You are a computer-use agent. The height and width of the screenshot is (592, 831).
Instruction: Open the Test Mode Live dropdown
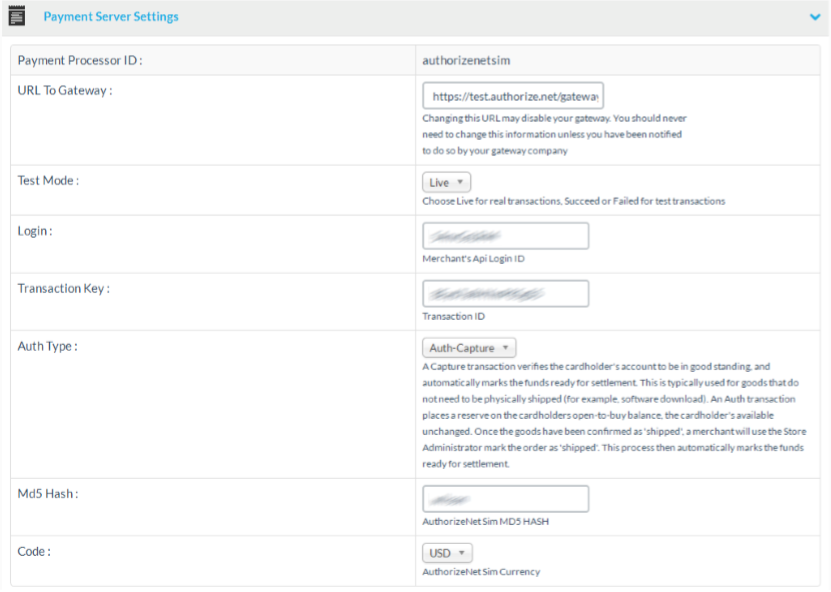(x=446, y=182)
